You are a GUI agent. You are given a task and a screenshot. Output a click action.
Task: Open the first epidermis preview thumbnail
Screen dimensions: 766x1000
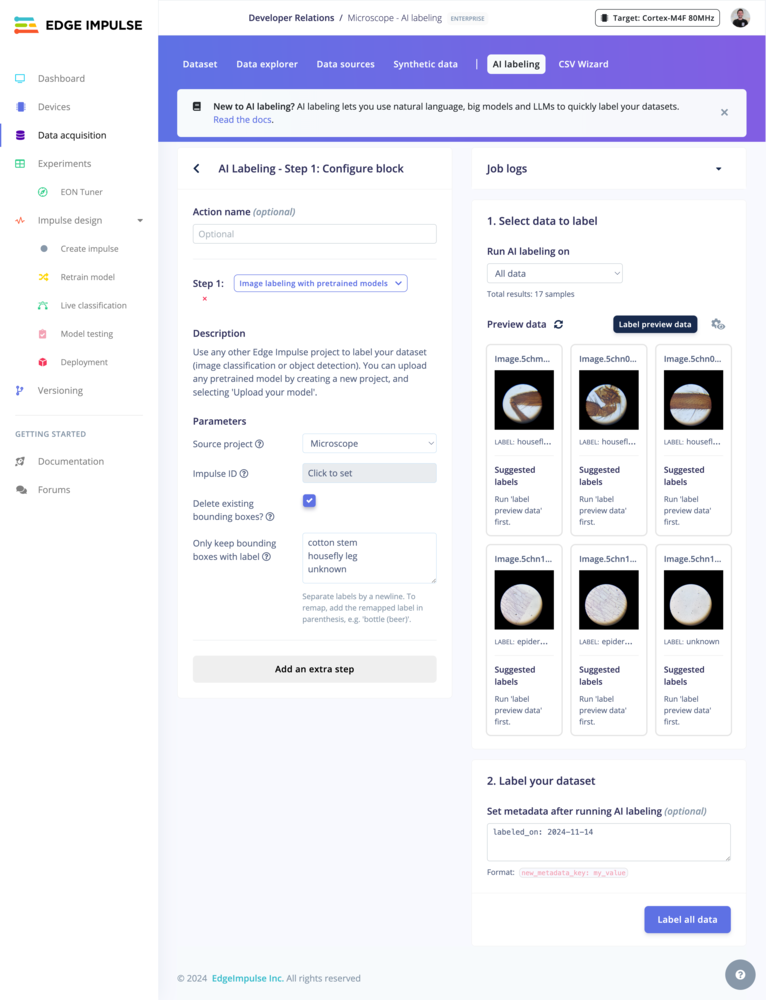point(524,600)
